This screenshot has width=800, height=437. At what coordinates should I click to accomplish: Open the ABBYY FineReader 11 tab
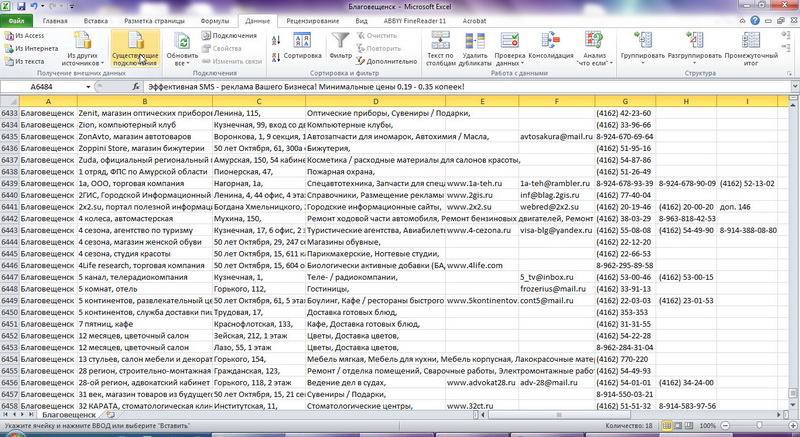415,21
